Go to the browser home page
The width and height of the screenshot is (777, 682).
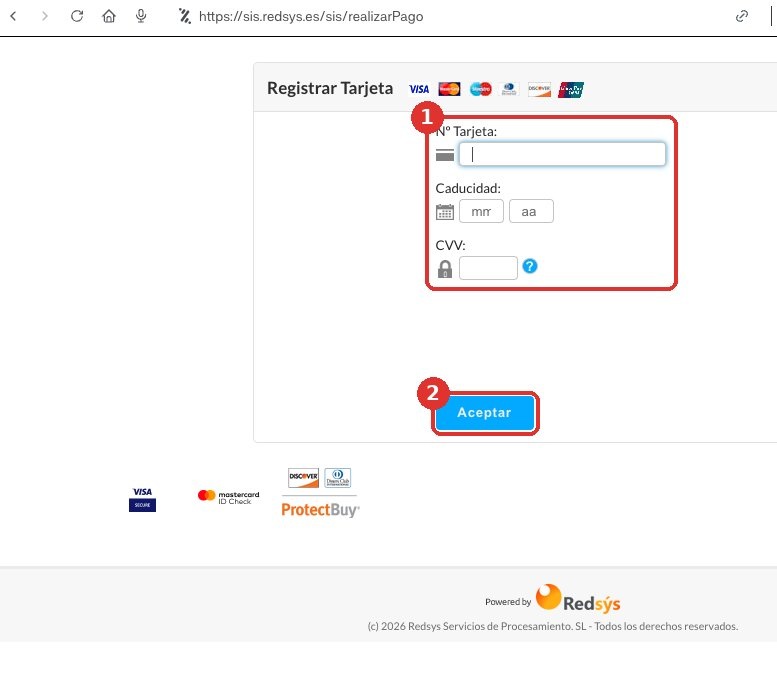109,16
